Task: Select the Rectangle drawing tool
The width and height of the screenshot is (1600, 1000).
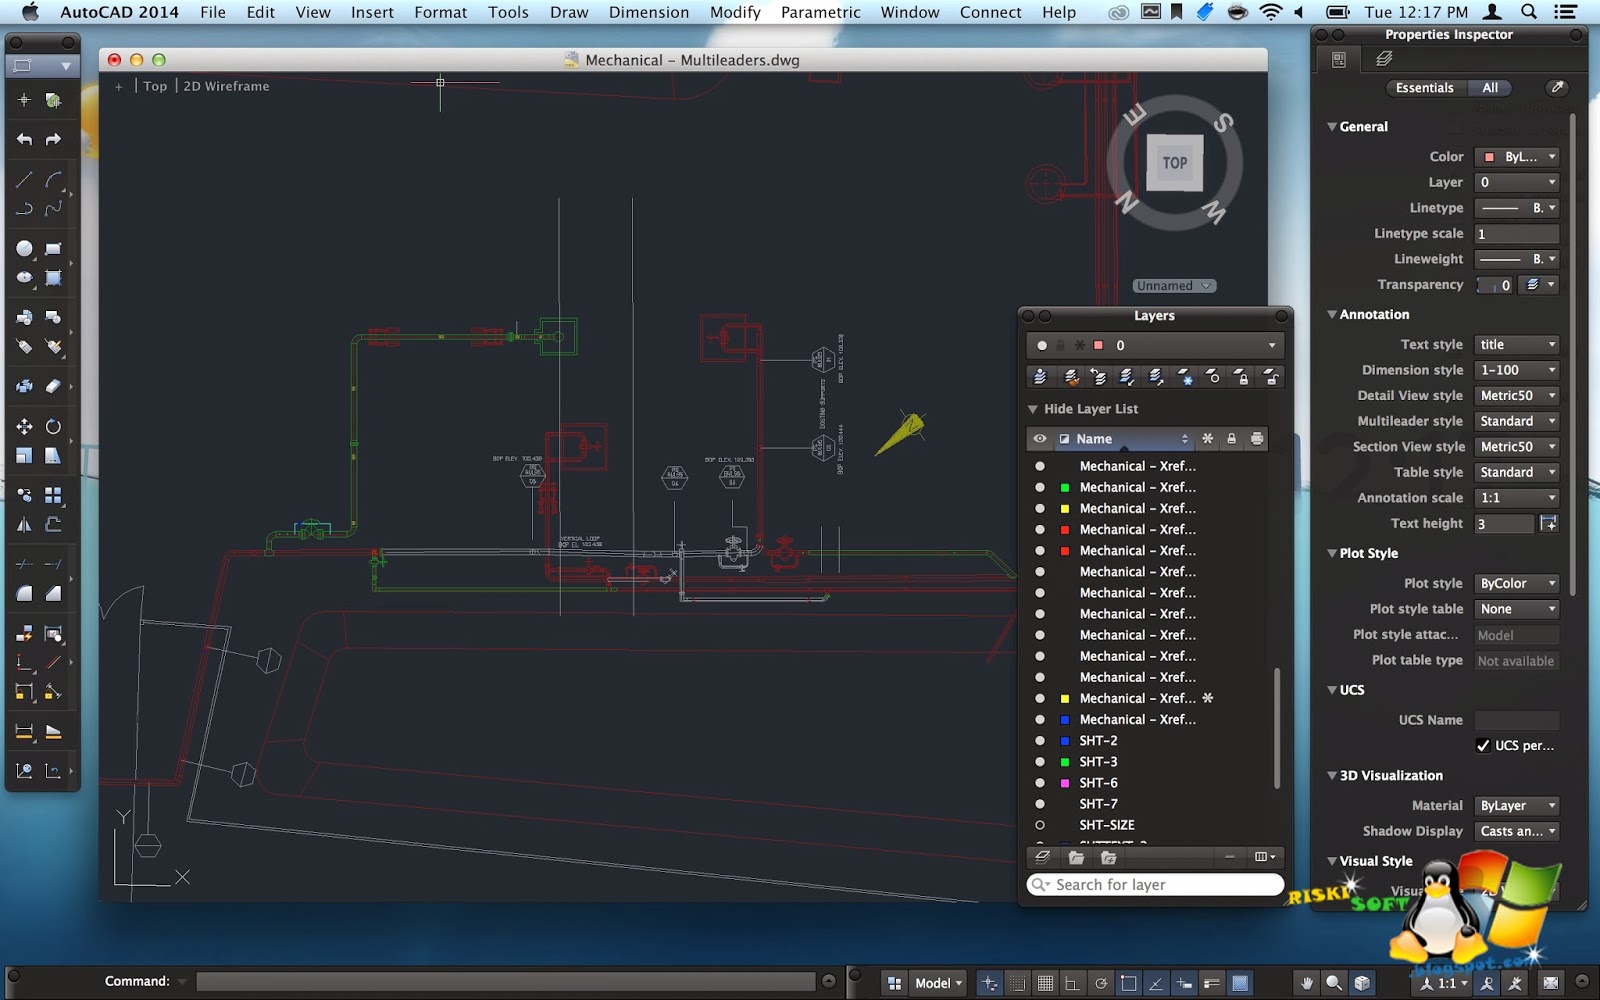Action: click(54, 248)
